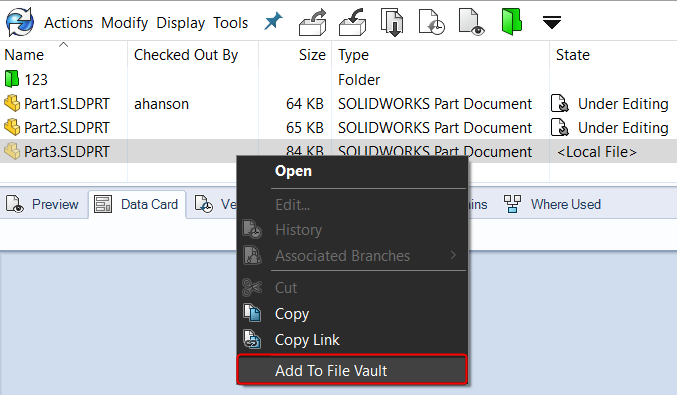Viewport: 677px width, 395px height.
Task: Click the Copy menu item icon
Action: 252,313
